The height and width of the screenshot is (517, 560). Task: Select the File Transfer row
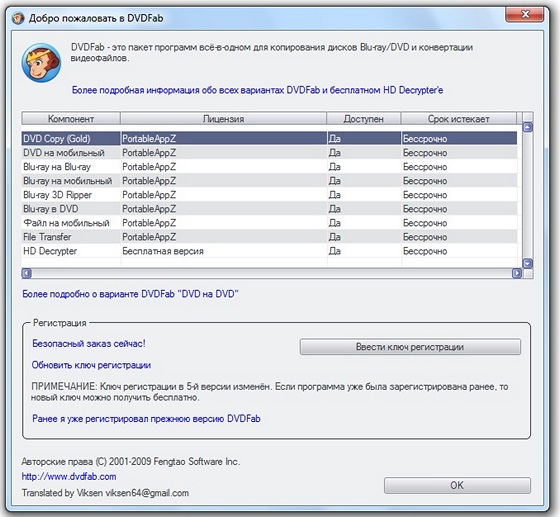[269, 237]
